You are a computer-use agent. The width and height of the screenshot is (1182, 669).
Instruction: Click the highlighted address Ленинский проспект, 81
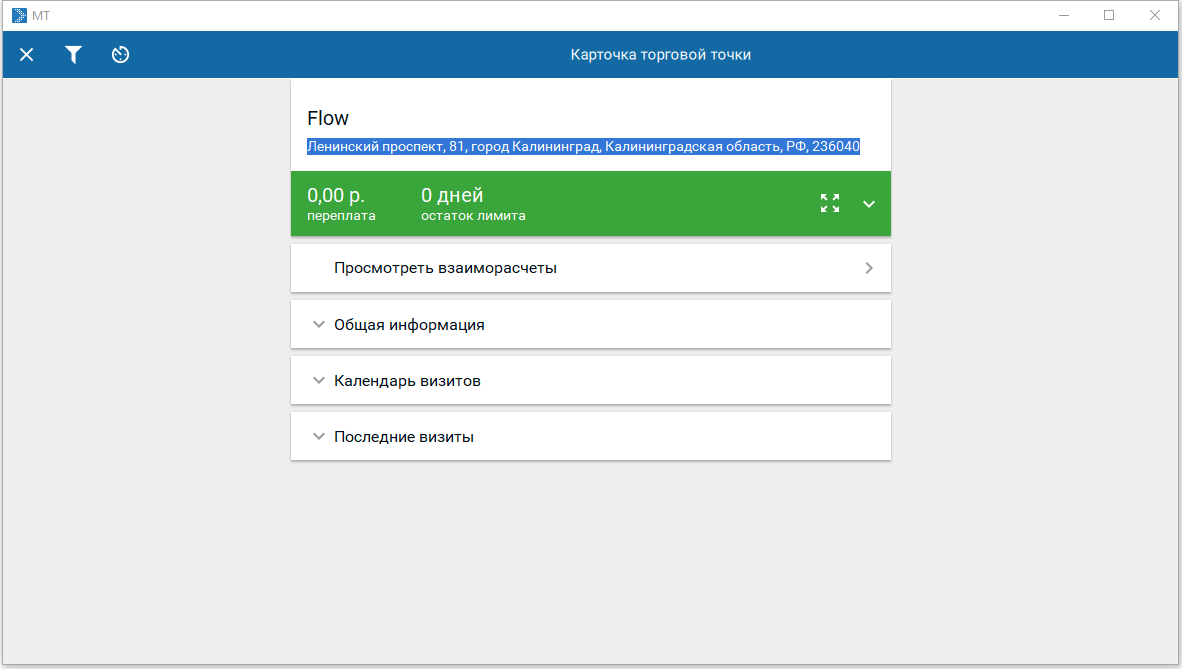pos(583,146)
